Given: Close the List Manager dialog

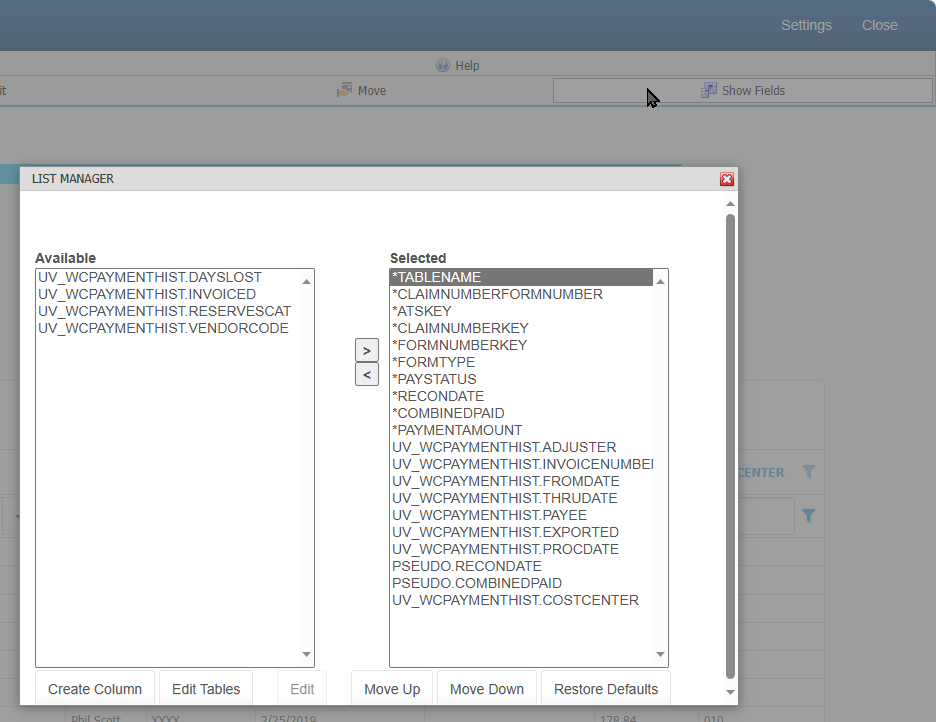Looking at the screenshot, I should pyautogui.click(x=727, y=179).
